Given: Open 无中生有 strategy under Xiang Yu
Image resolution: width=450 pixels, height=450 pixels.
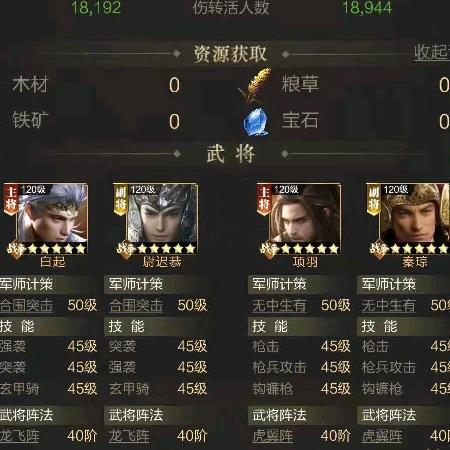Looking at the screenshot, I should click(x=279, y=305).
